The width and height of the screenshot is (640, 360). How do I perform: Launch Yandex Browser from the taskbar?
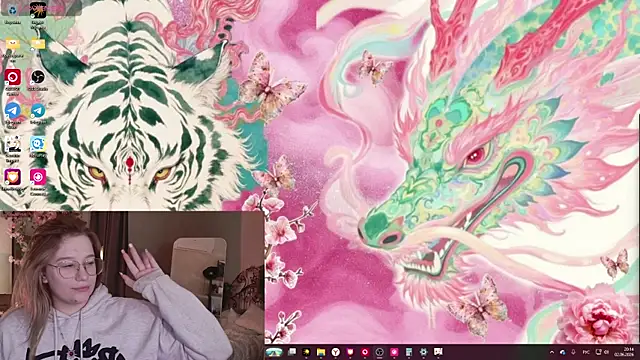[336, 352]
